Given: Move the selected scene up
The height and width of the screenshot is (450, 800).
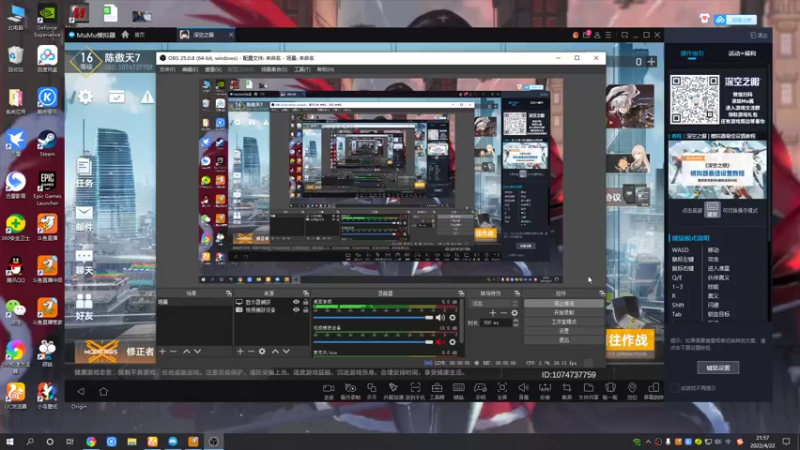Looking at the screenshot, I should point(186,352).
